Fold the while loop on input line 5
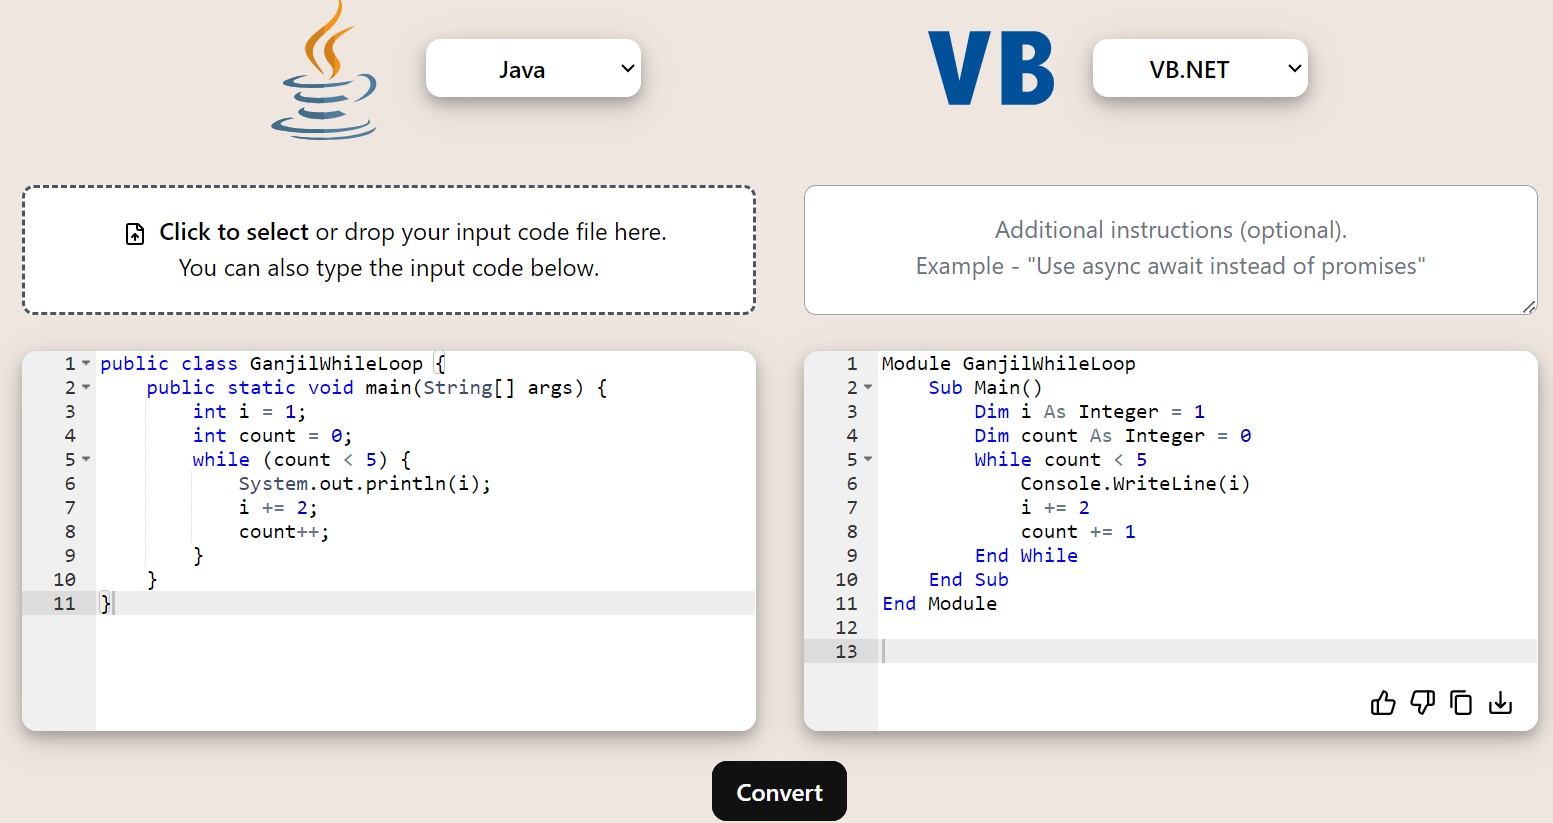Image resolution: width=1553 pixels, height=823 pixels. coord(86,459)
